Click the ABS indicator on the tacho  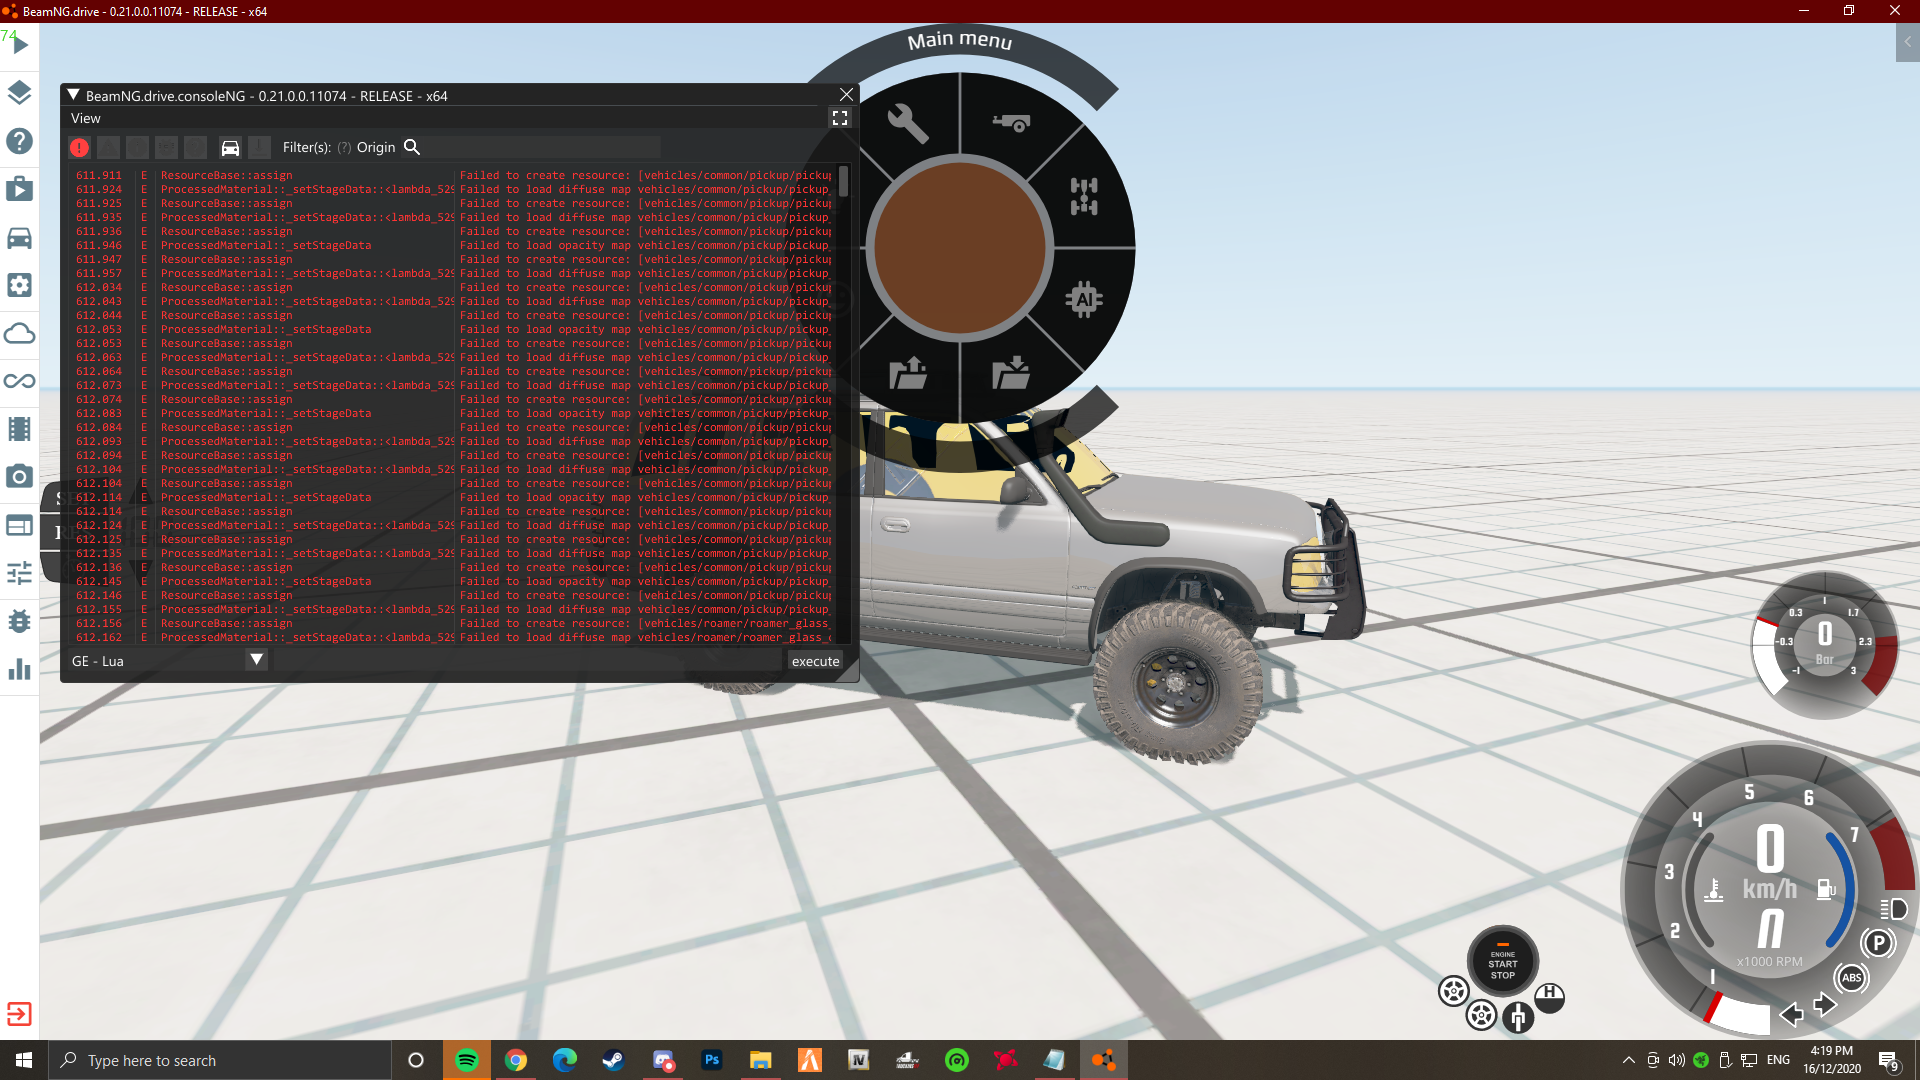pyautogui.click(x=1851, y=978)
